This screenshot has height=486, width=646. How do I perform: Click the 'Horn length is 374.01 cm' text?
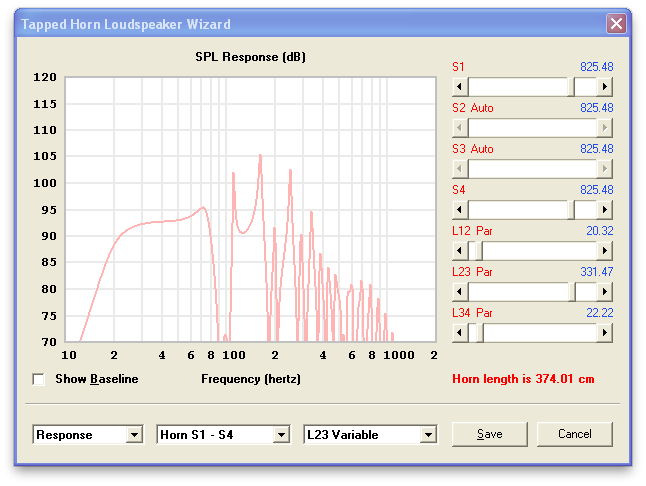point(523,379)
